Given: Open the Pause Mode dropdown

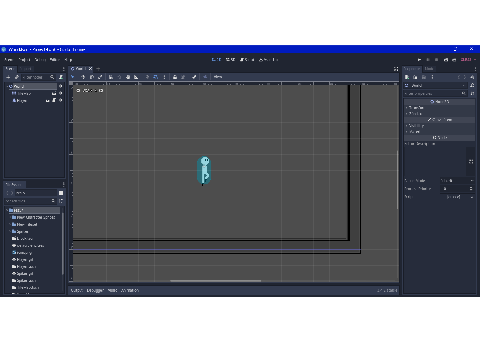Looking at the screenshot, I should [x=457, y=180].
